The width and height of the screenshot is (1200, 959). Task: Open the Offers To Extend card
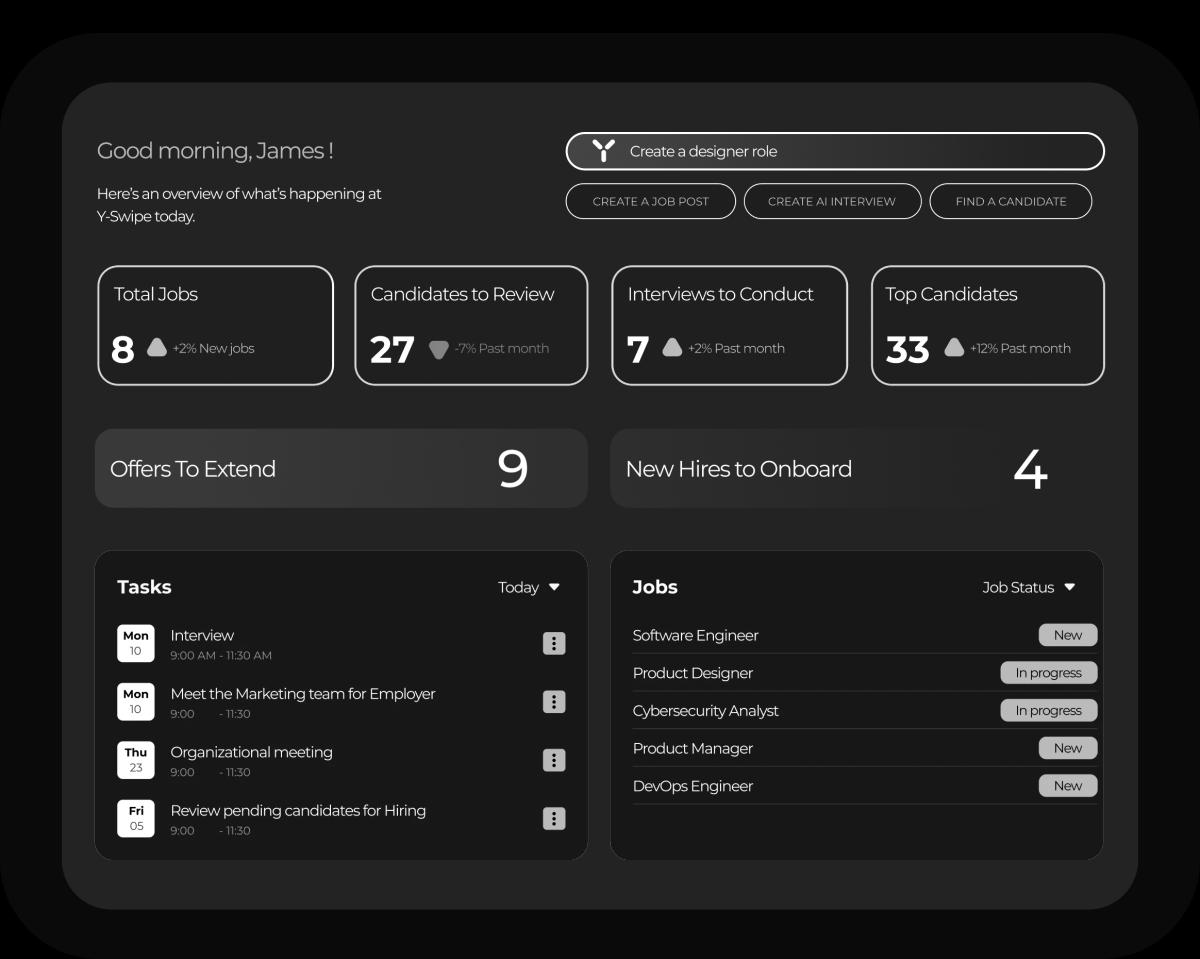pos(341,468)
